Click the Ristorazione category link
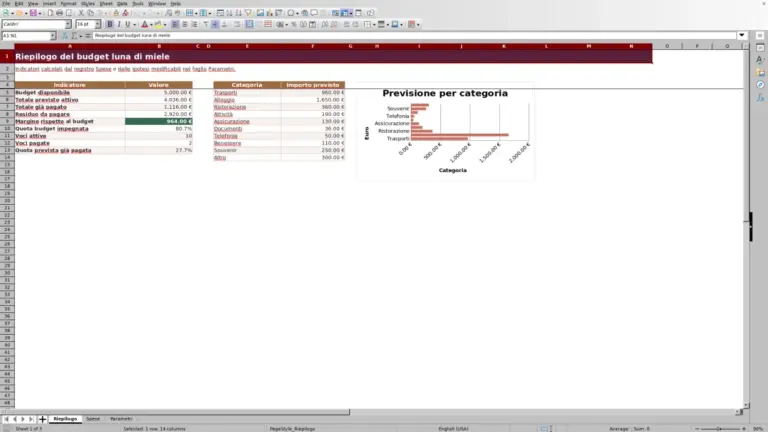 230,107
